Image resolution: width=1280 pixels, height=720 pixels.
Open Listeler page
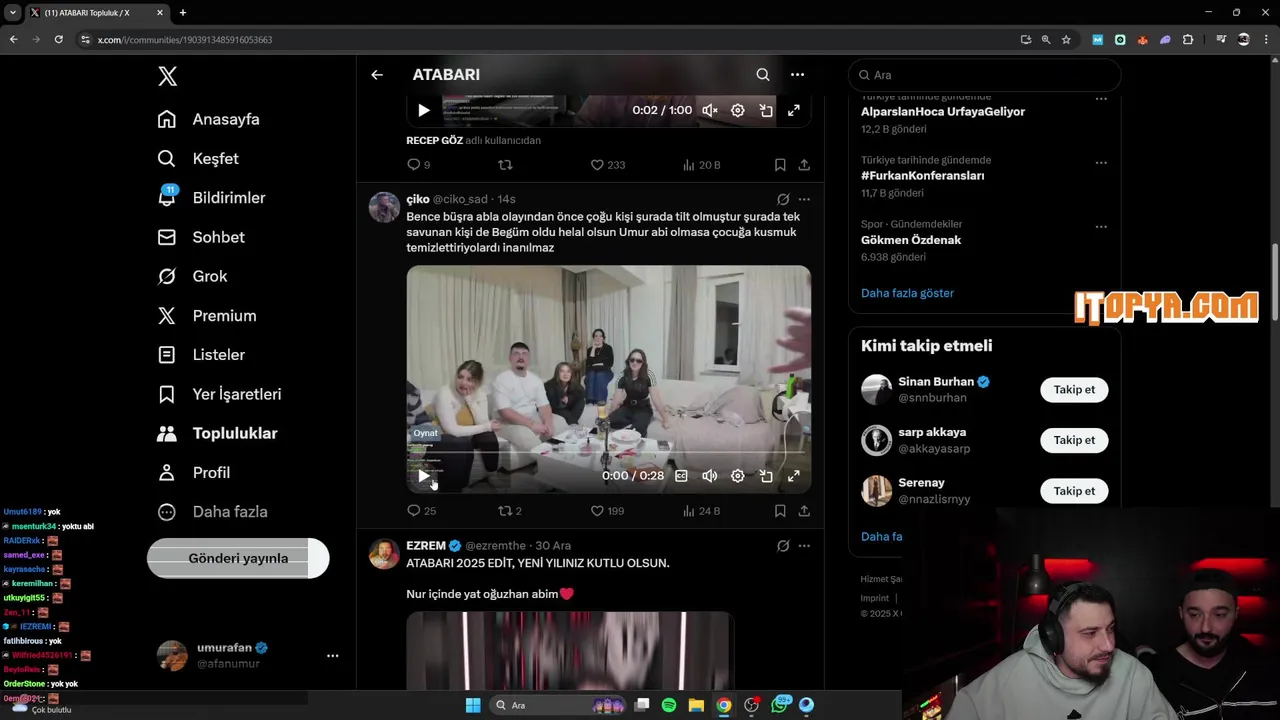pos(201,354)
